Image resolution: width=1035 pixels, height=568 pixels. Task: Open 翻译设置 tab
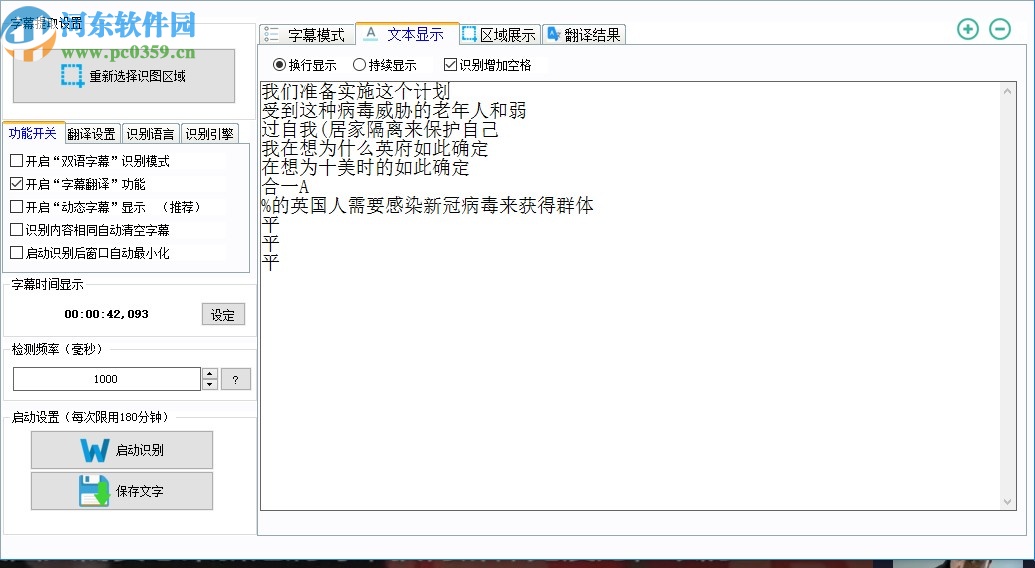click(92, 134)
